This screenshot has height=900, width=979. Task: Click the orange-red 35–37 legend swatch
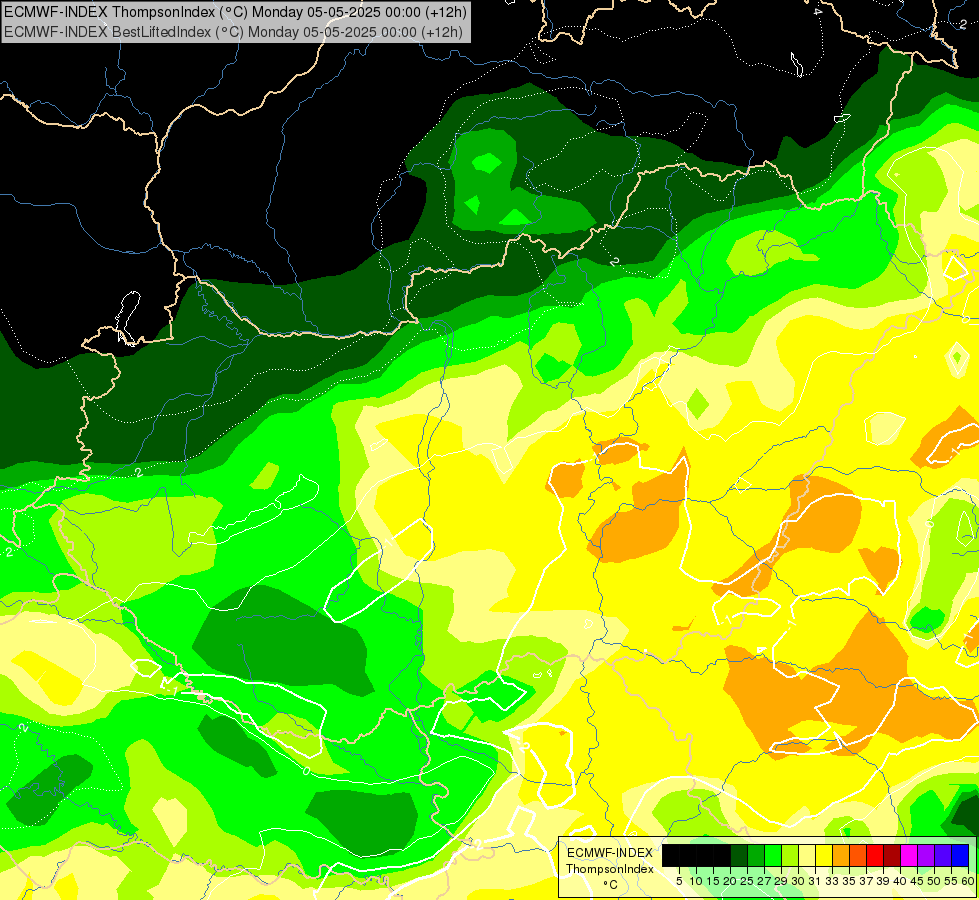(x=858, y=855)
